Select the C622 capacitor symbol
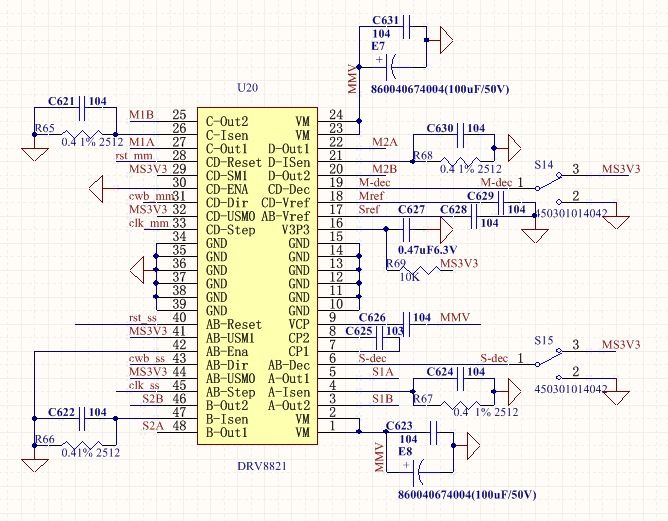 (82, 419)
